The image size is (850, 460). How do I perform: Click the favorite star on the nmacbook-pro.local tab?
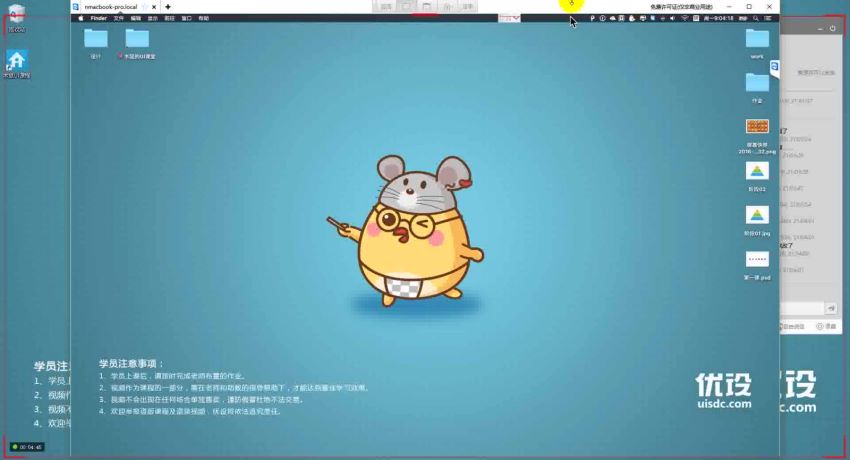pyautogui.click(x=144, y=7)
